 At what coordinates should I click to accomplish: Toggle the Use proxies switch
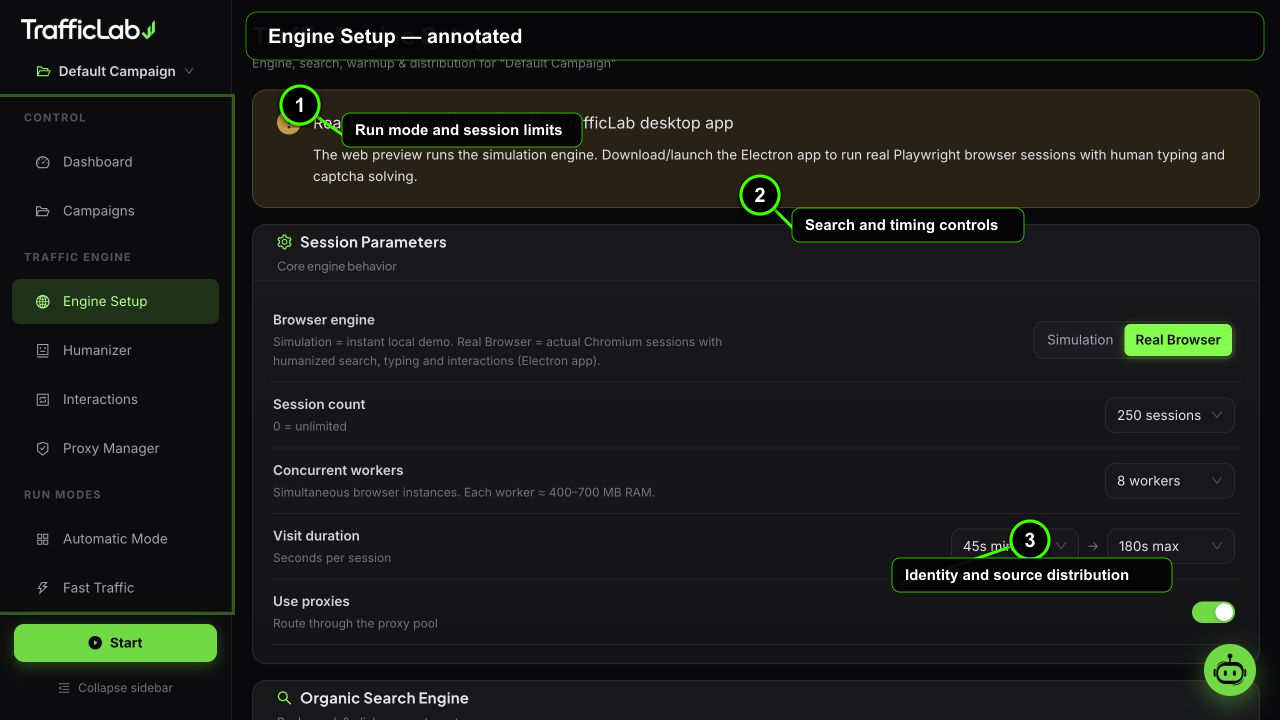pos(1213,612)
